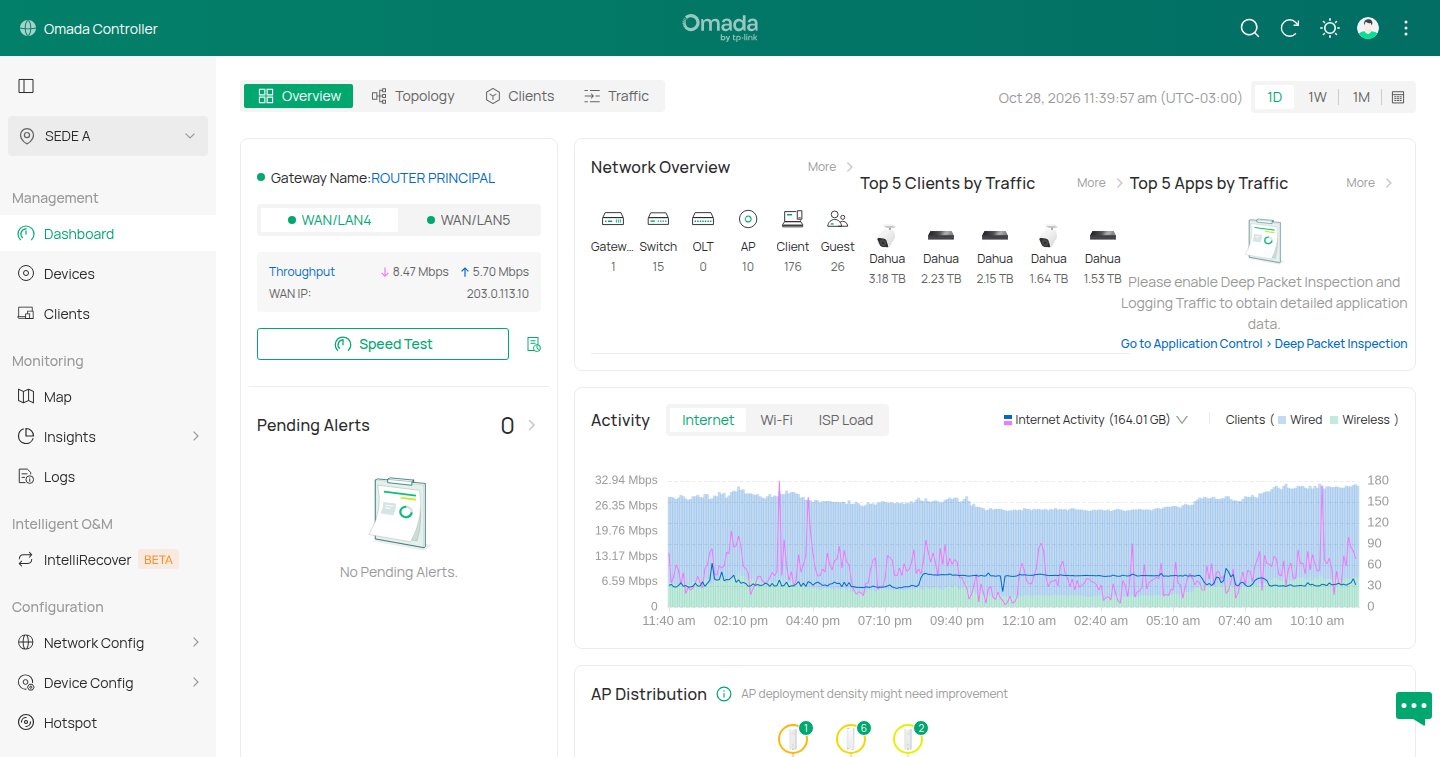Toggle Wireless clients legend
This screenshot has width=1440, height=757.
point(1360,420)
